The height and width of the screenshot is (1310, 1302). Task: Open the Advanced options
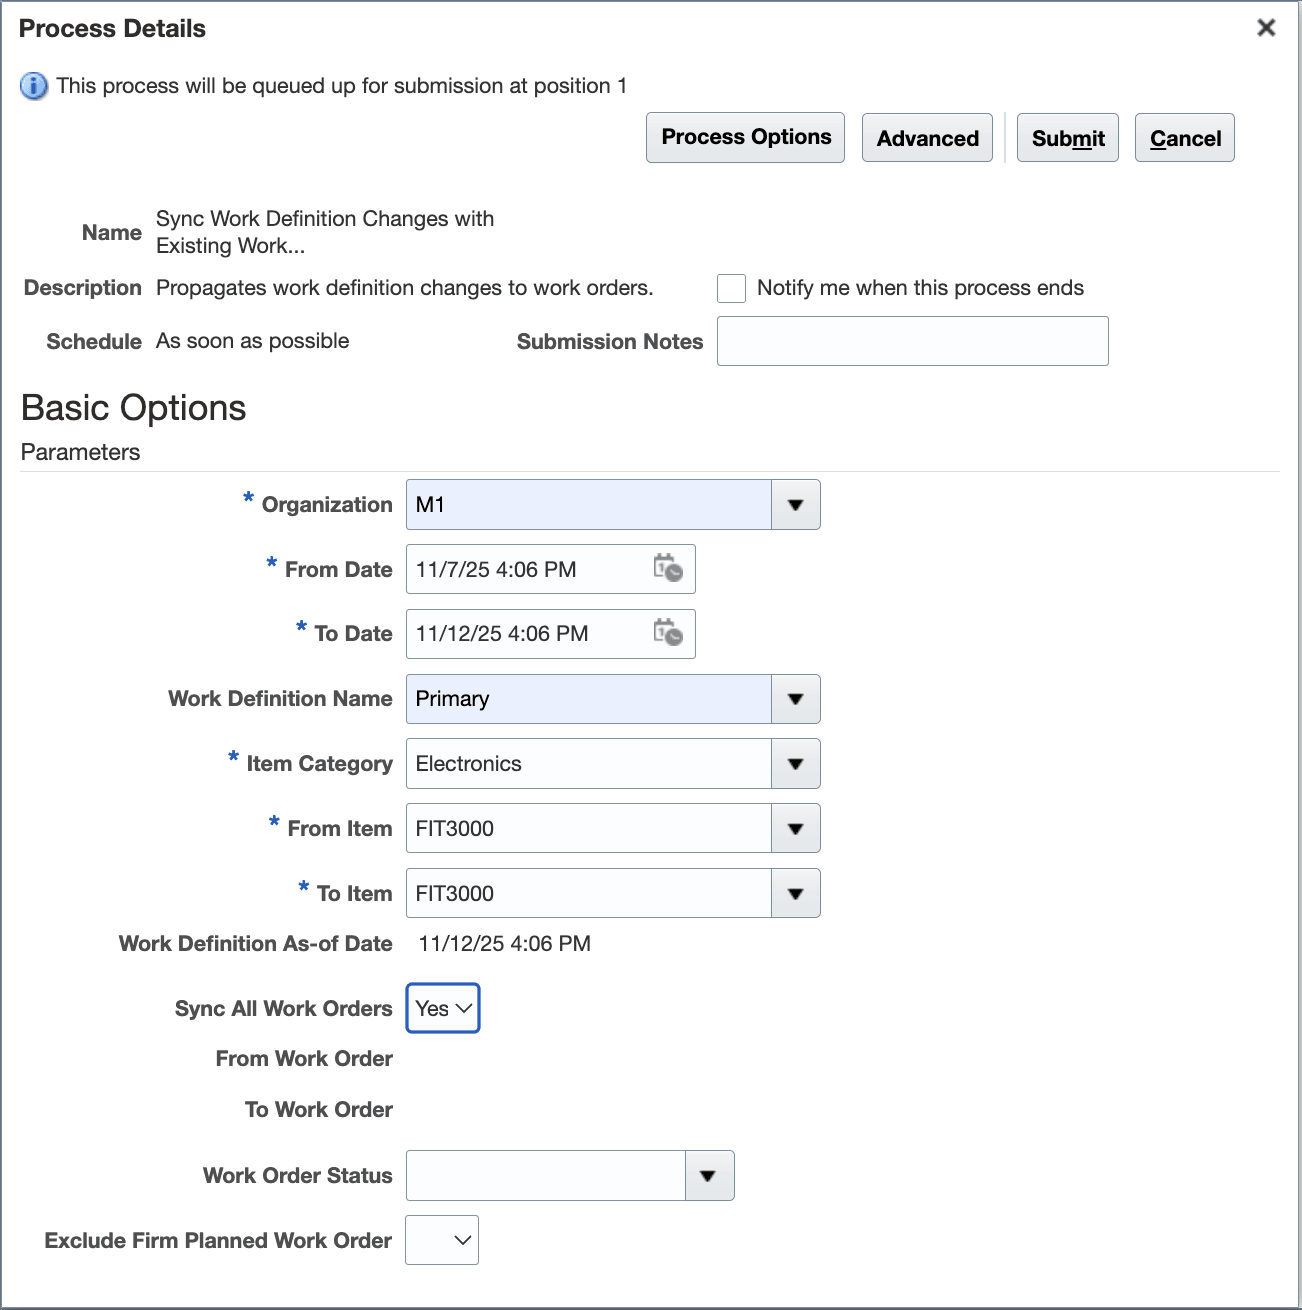coord(926,137)
